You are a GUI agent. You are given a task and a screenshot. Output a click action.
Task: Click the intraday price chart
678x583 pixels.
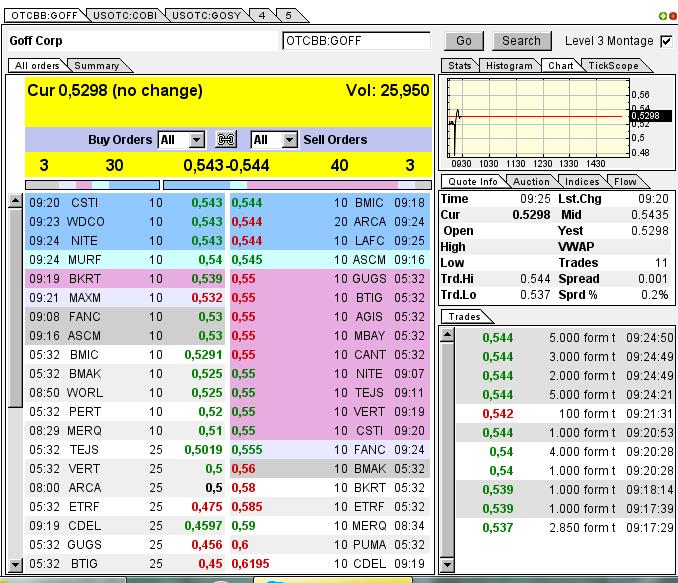click(538, 117)
